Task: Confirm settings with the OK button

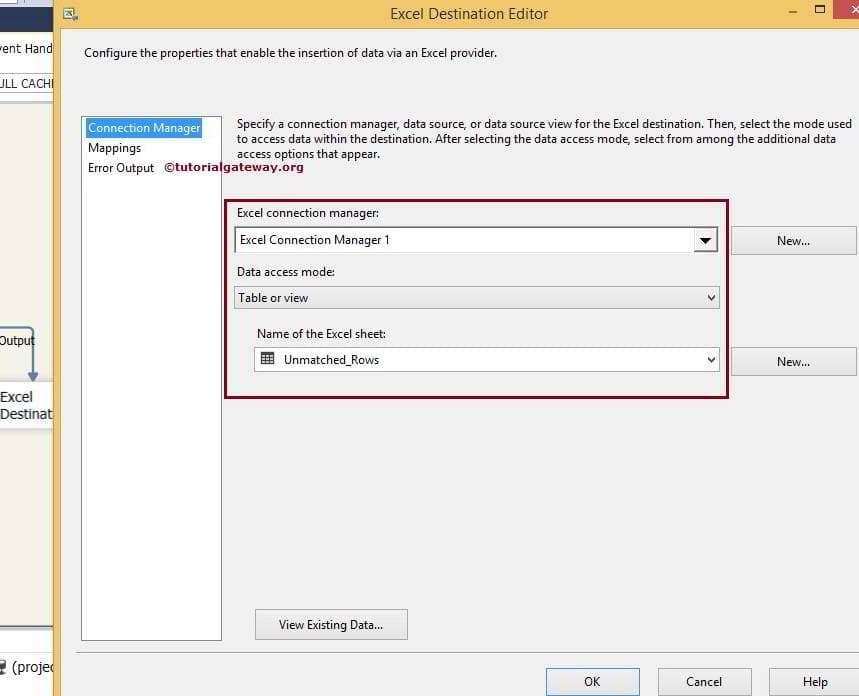Action: point(592,681)
